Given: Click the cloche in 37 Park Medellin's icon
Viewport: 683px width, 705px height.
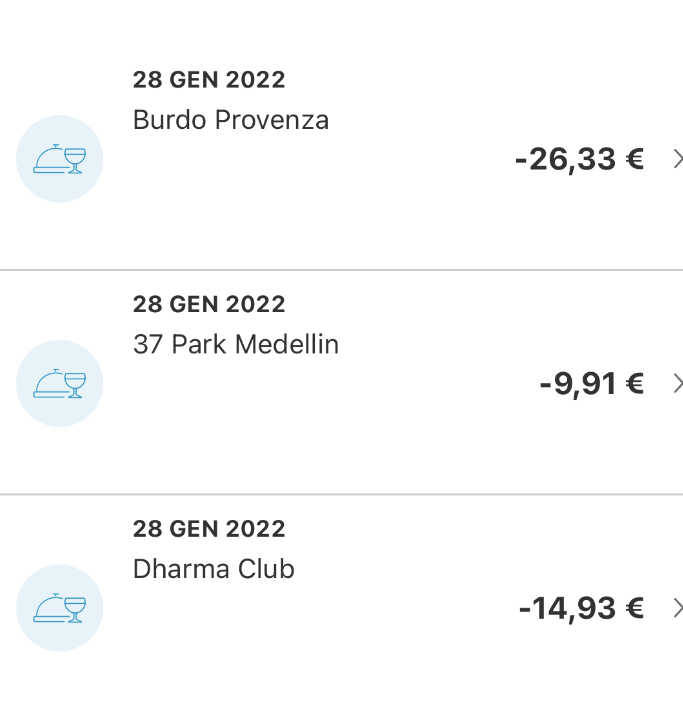Looking at the screenshot, I should 49,385.
